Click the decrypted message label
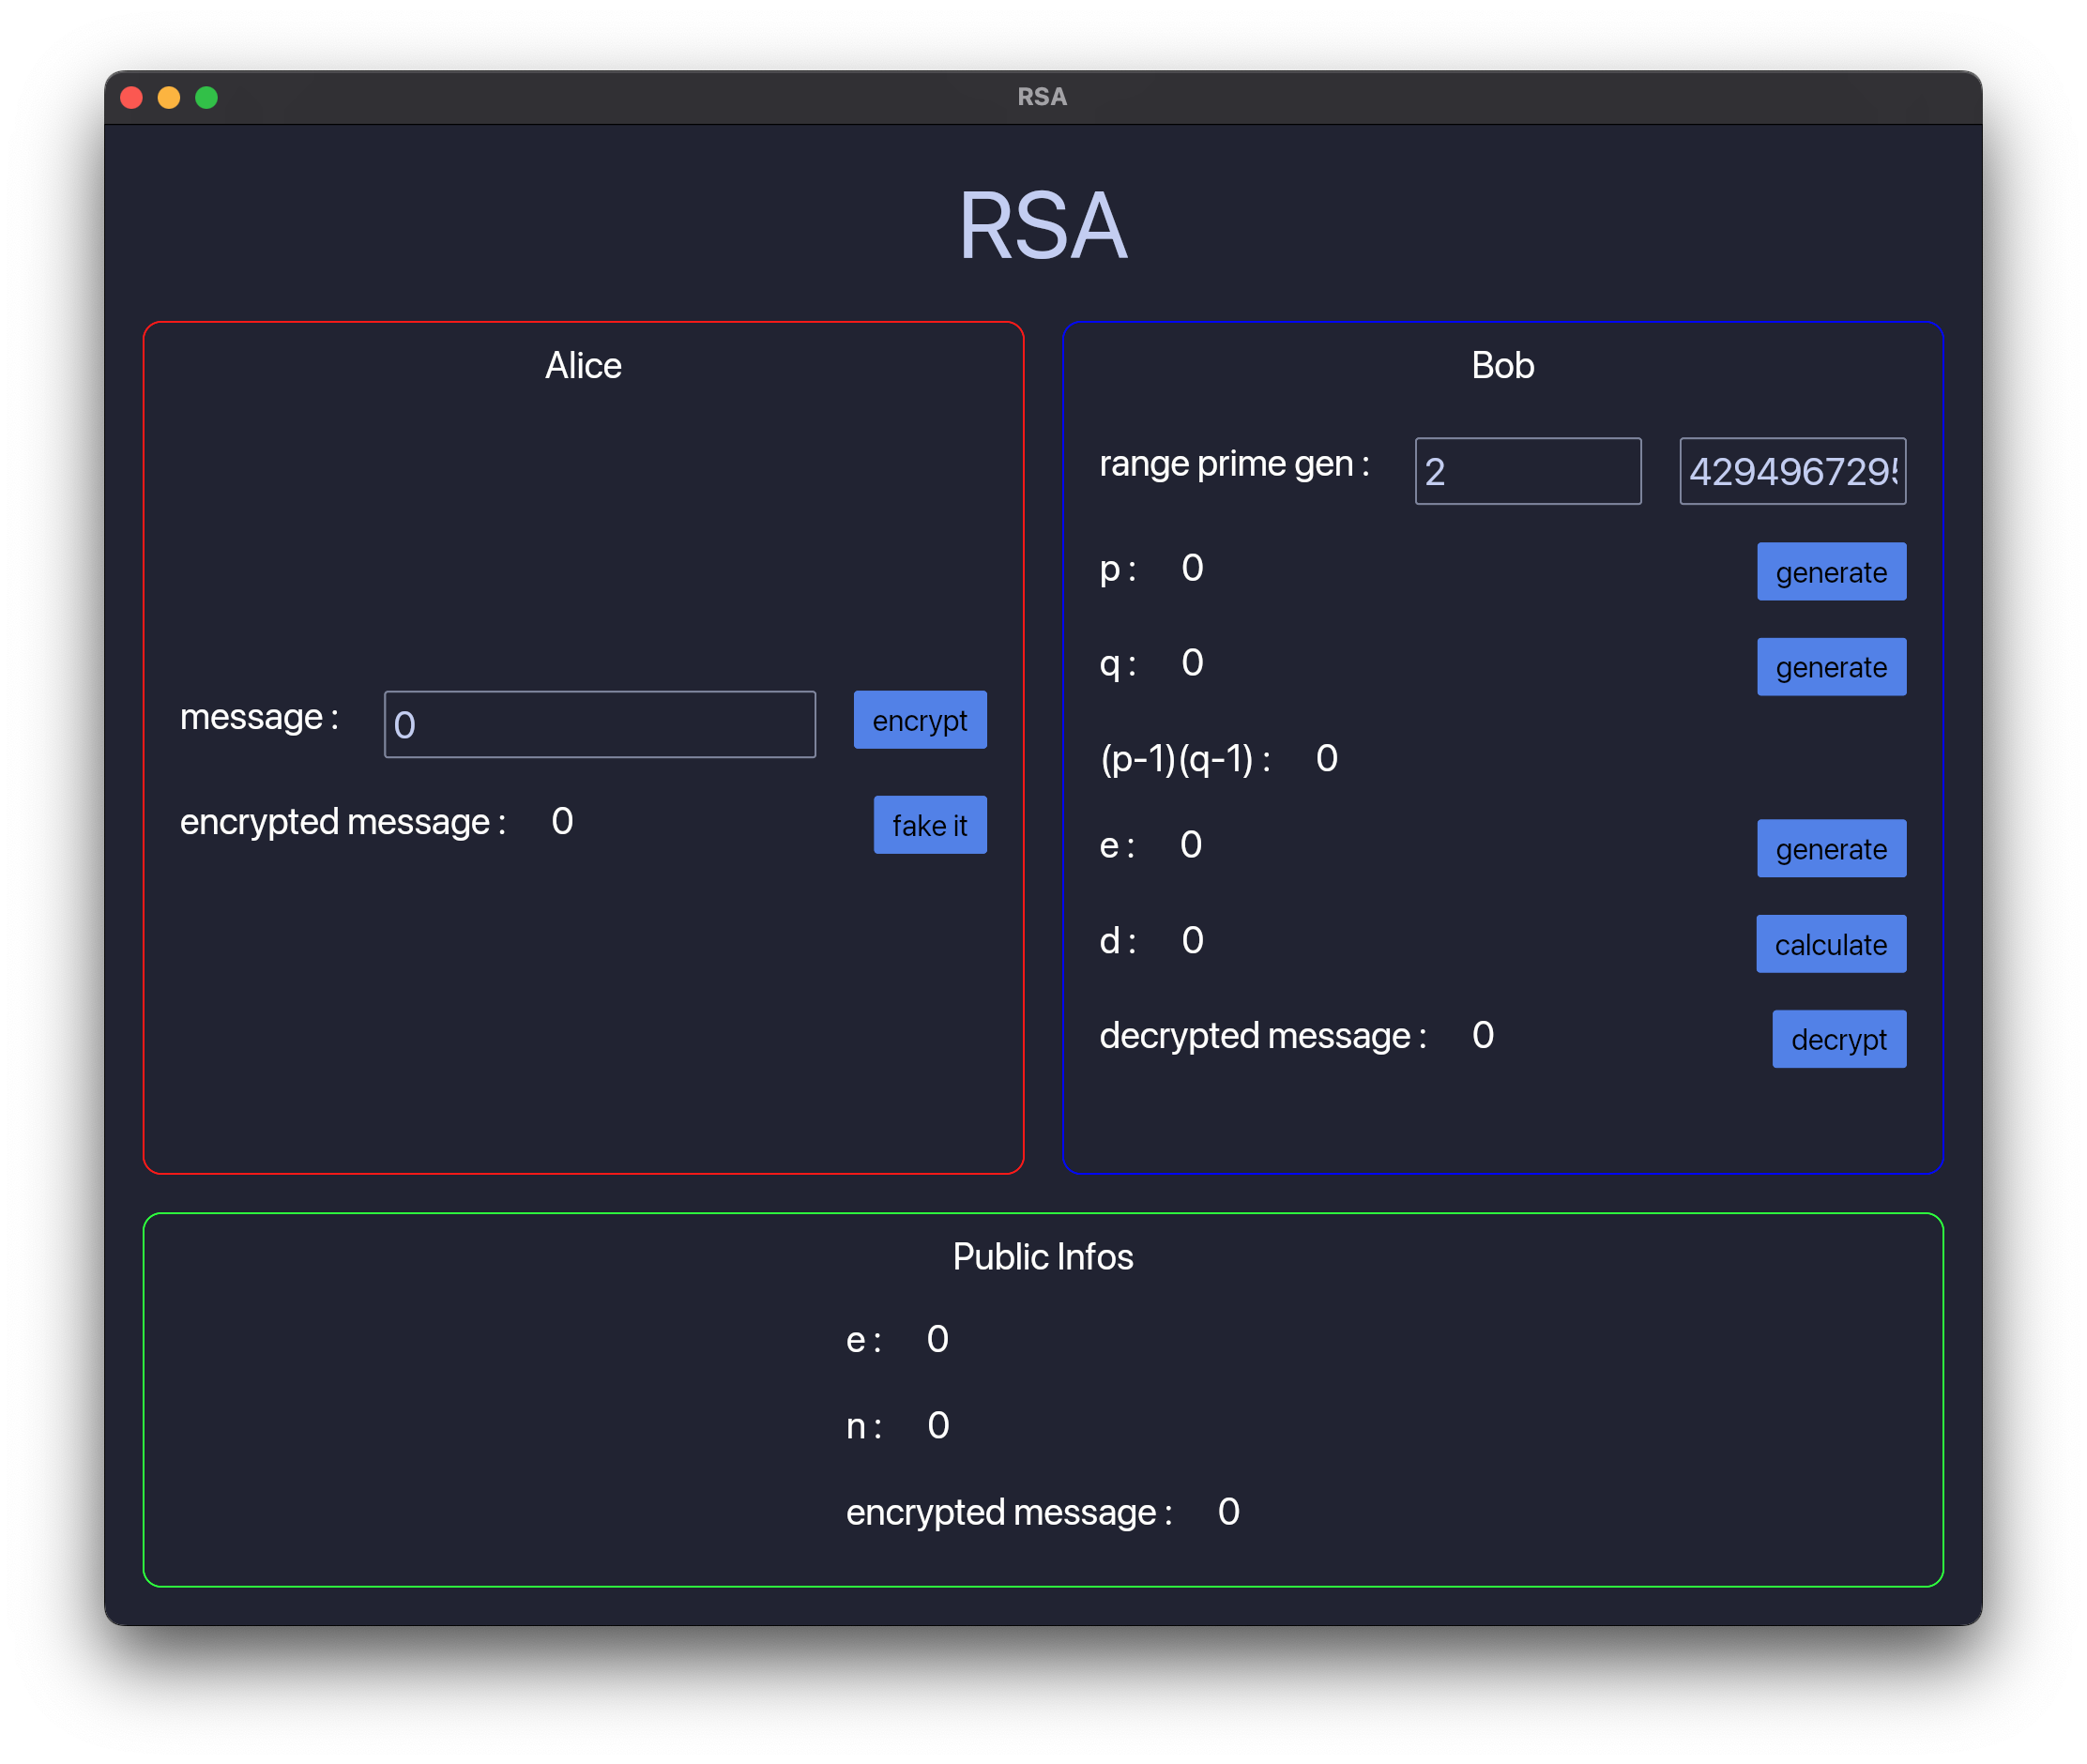Image resolution: width=2087 pixels, height=1764 pixels. (1263, 1036)
